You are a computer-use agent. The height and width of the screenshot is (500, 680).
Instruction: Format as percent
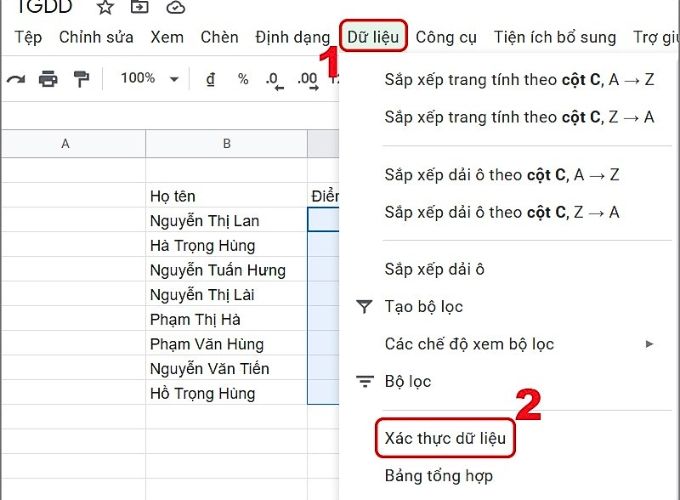pyautogui.click(x=243, y=79)
